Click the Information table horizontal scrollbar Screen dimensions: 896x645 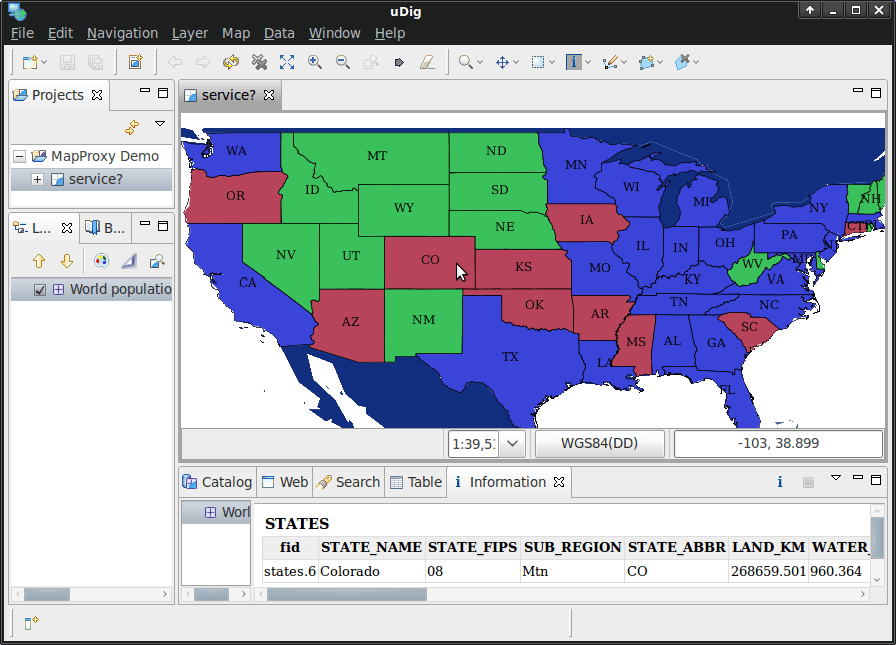[562, 595]
